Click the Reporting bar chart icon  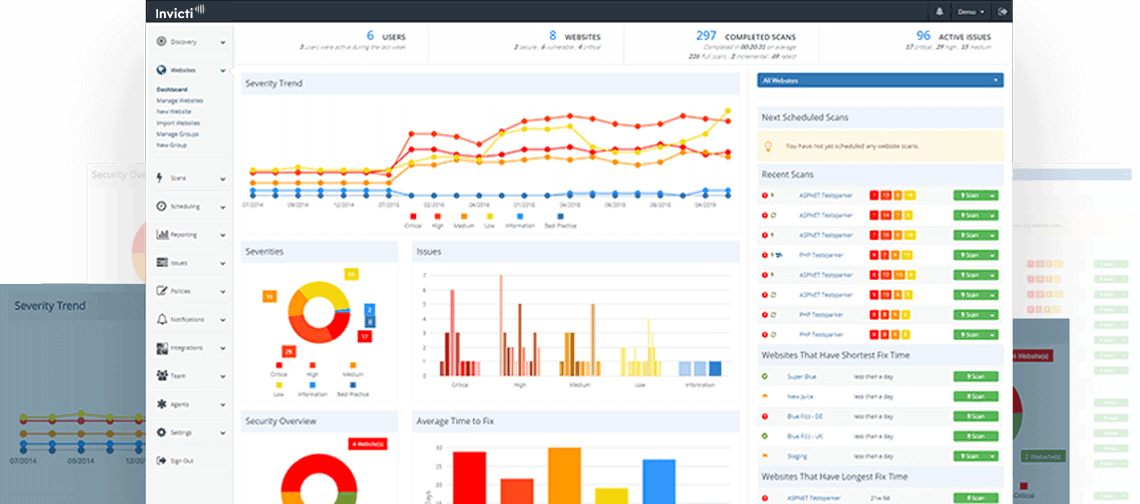click(x=162, y=234)
